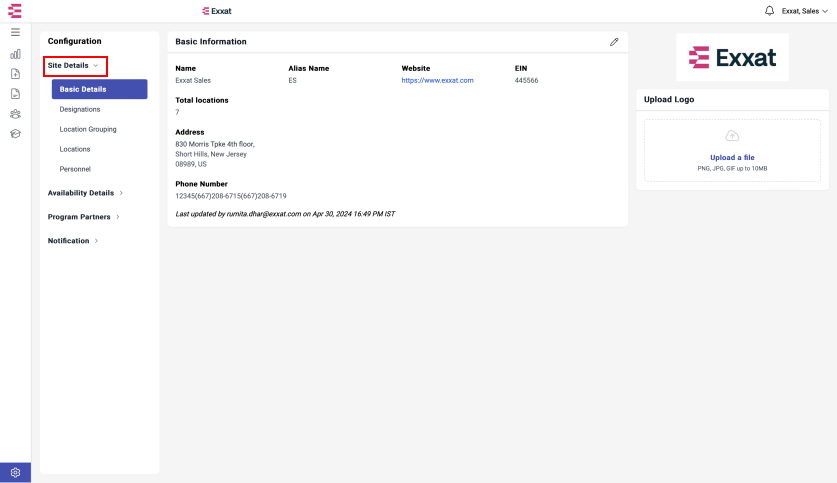Screen dimensions: 837x483
Task: Visit https://www.exxat.com link
Action: pos(437,81)
